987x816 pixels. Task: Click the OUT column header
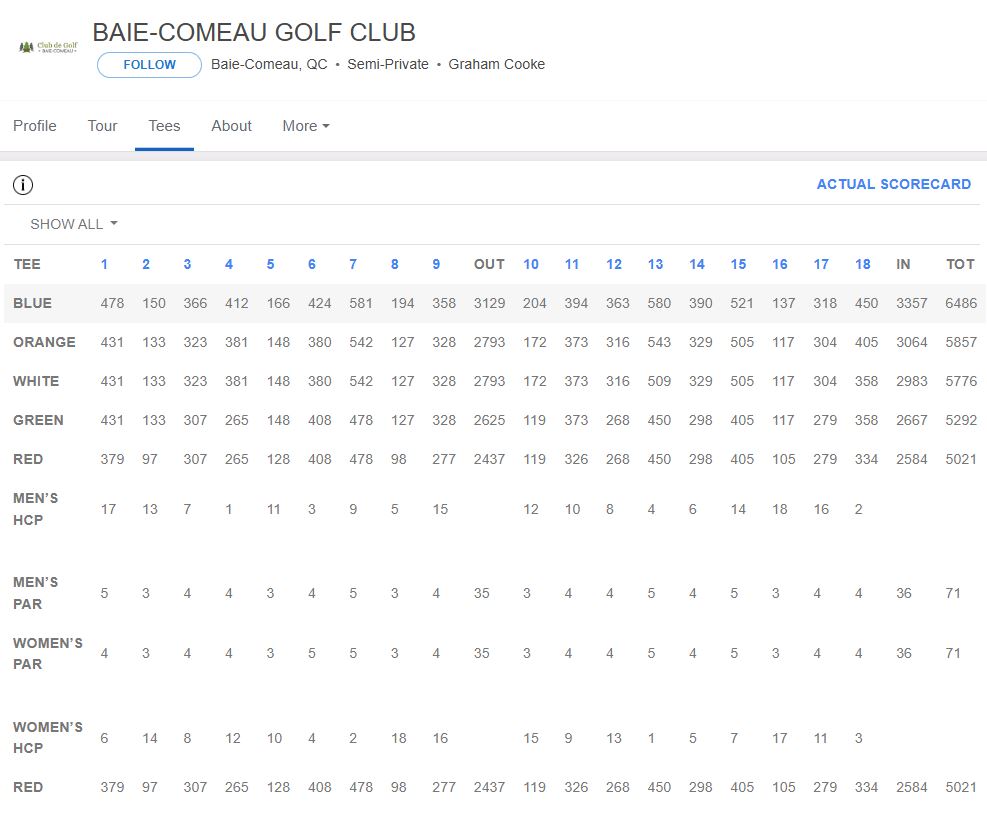tap(489, 264)
